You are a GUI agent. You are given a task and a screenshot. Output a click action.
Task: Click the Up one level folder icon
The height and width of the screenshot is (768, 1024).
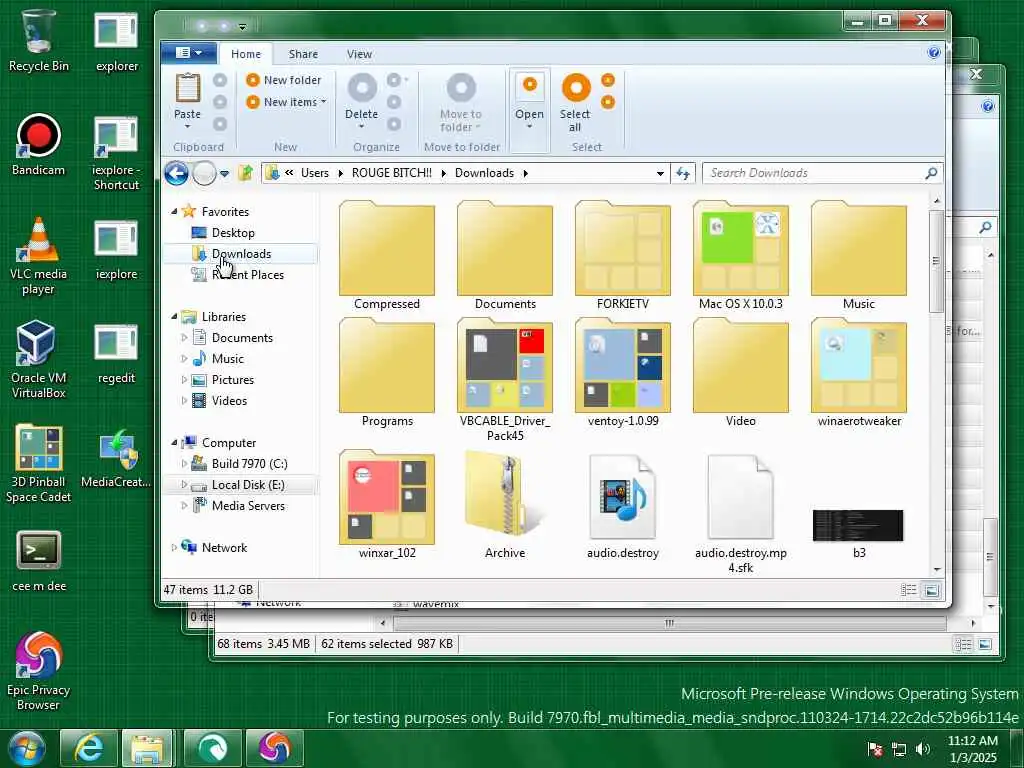[x=245, y=173]
